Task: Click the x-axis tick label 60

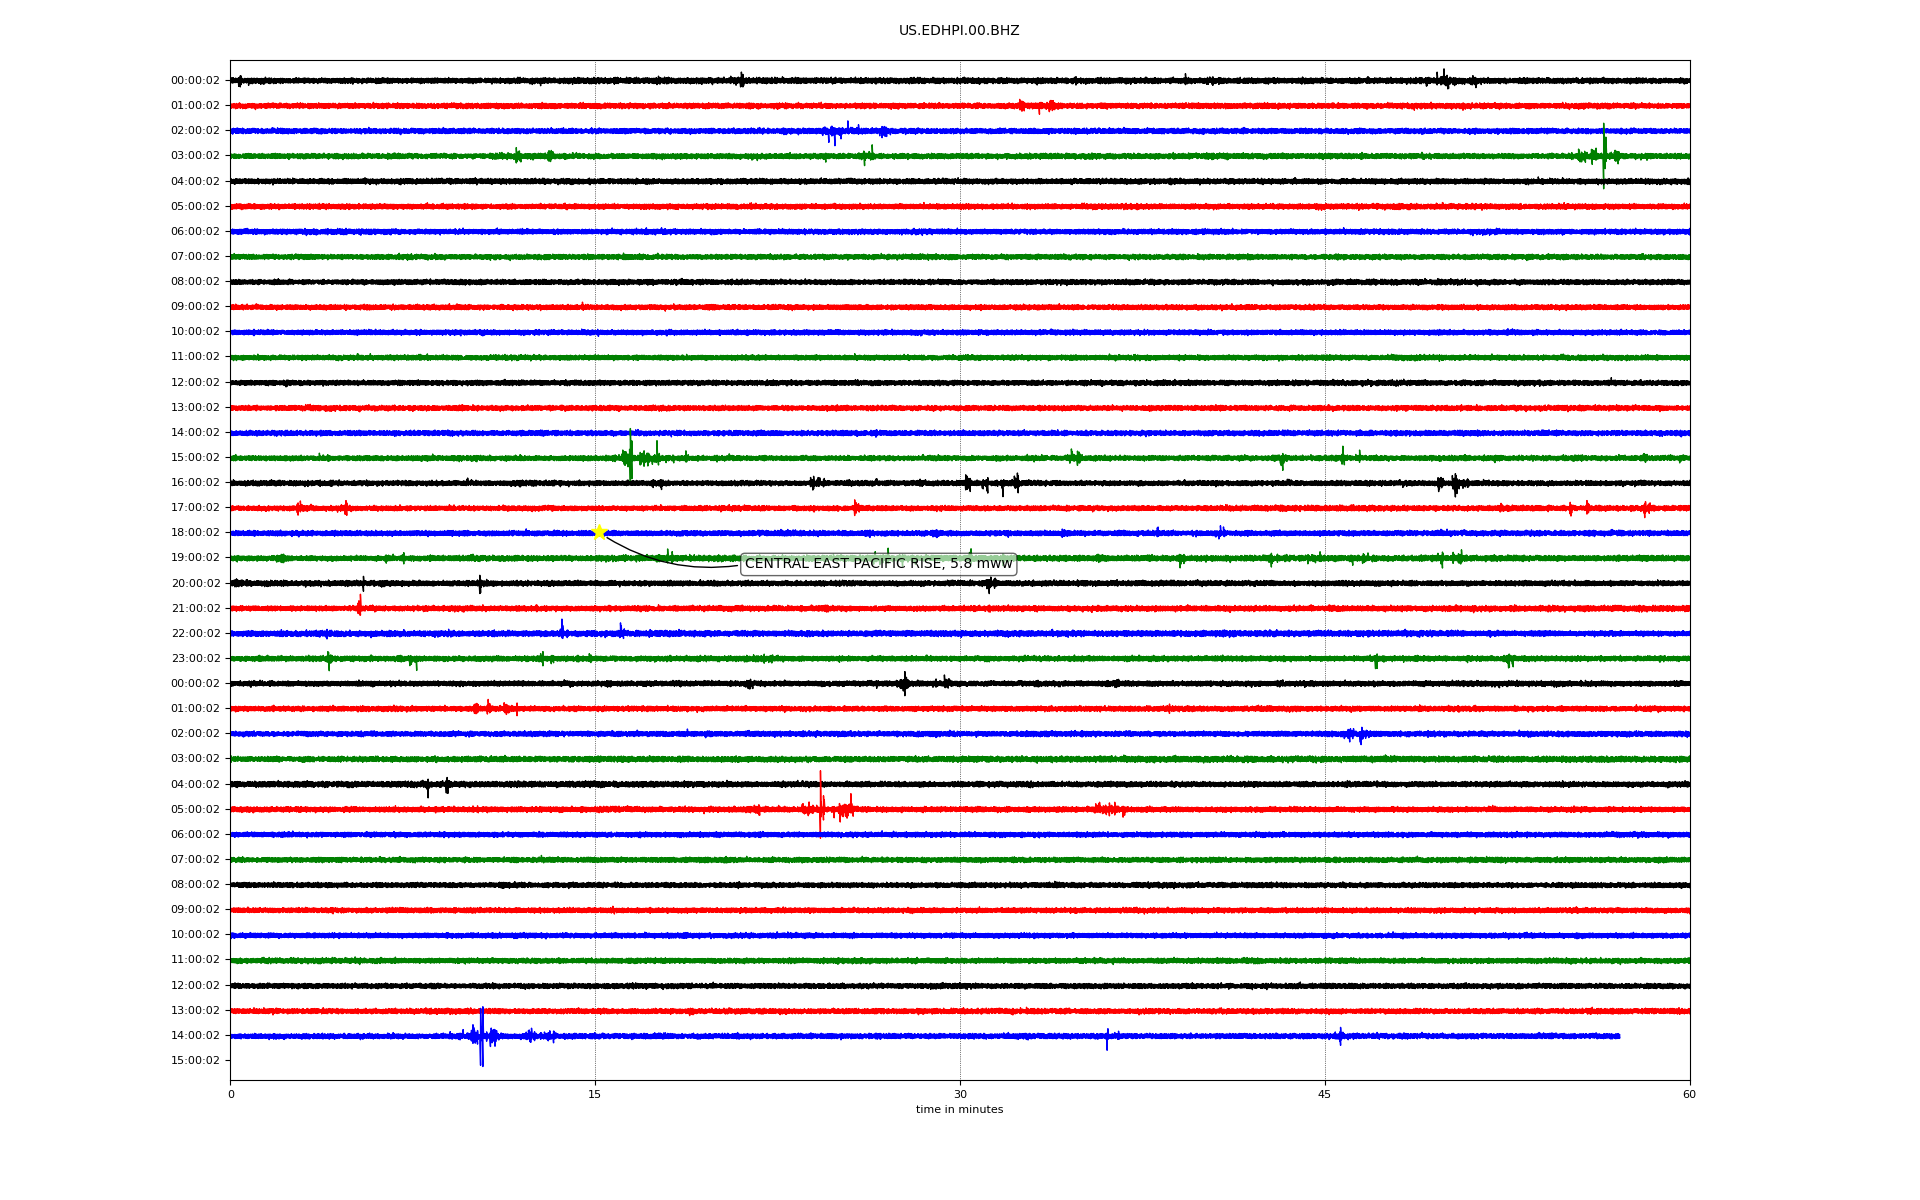Action: pyautogui.click(x=1689, y=1094)
